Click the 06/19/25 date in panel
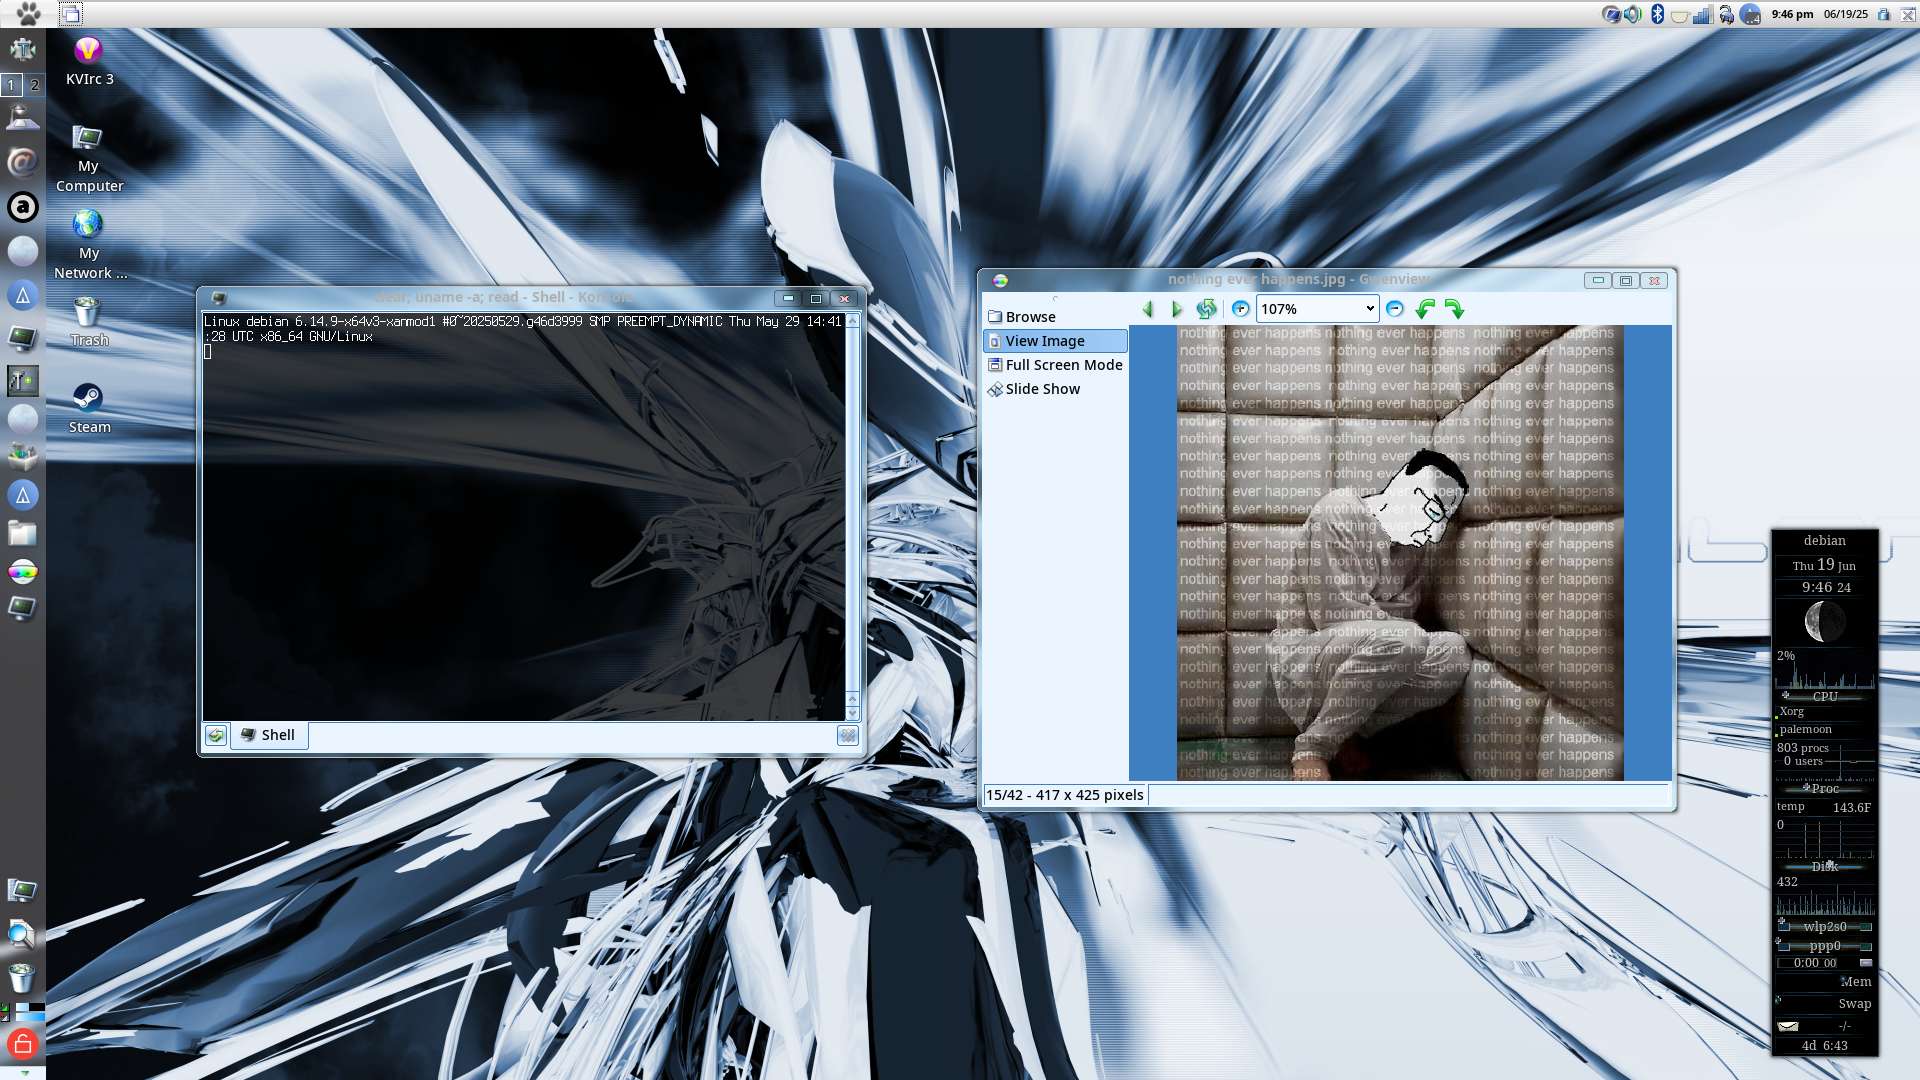 point(1846,14)
